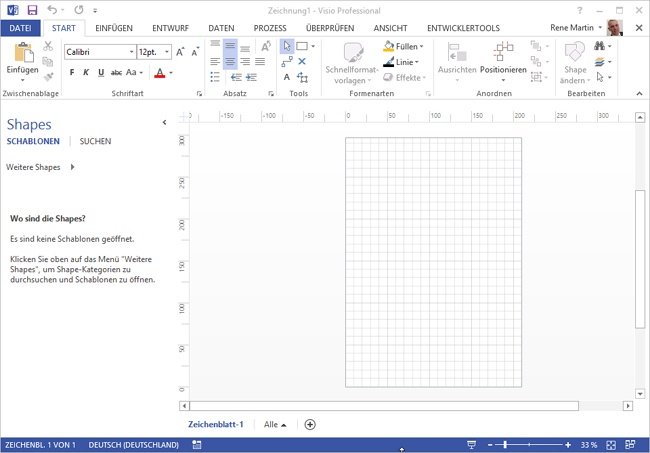
Task: Click the increase font size icon
Action: click(x=180, y=51)
